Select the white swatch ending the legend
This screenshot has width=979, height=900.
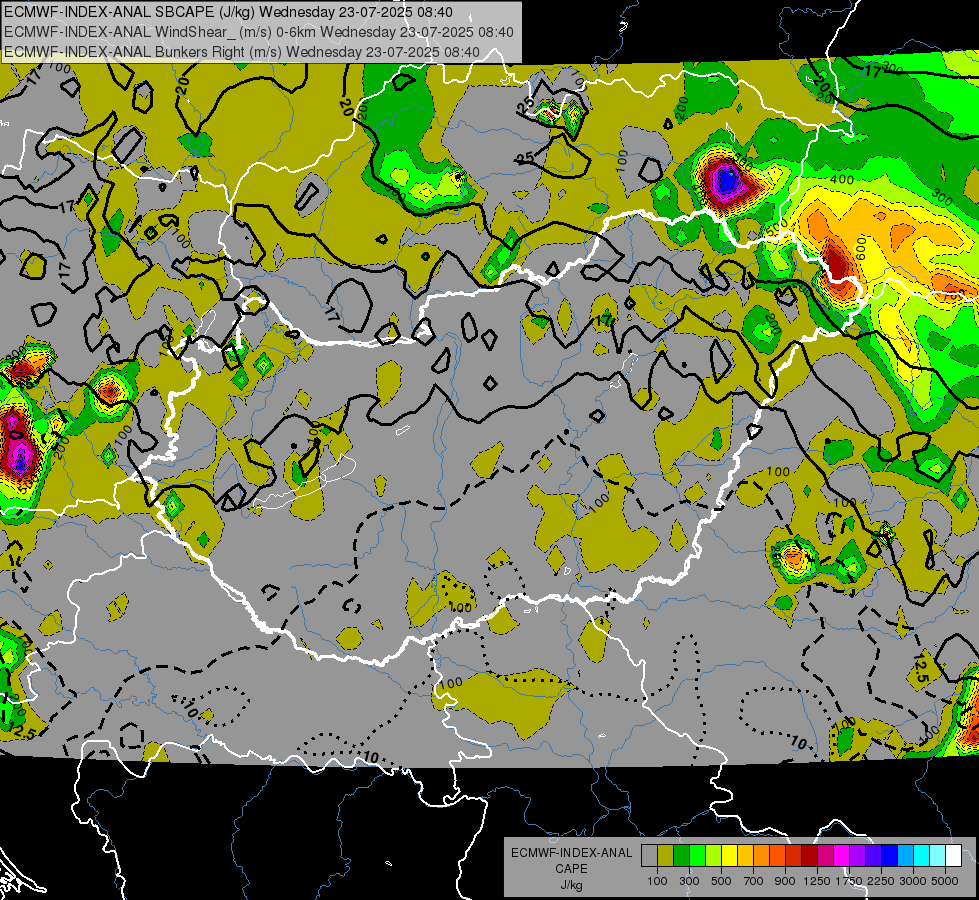pos(953,855)
